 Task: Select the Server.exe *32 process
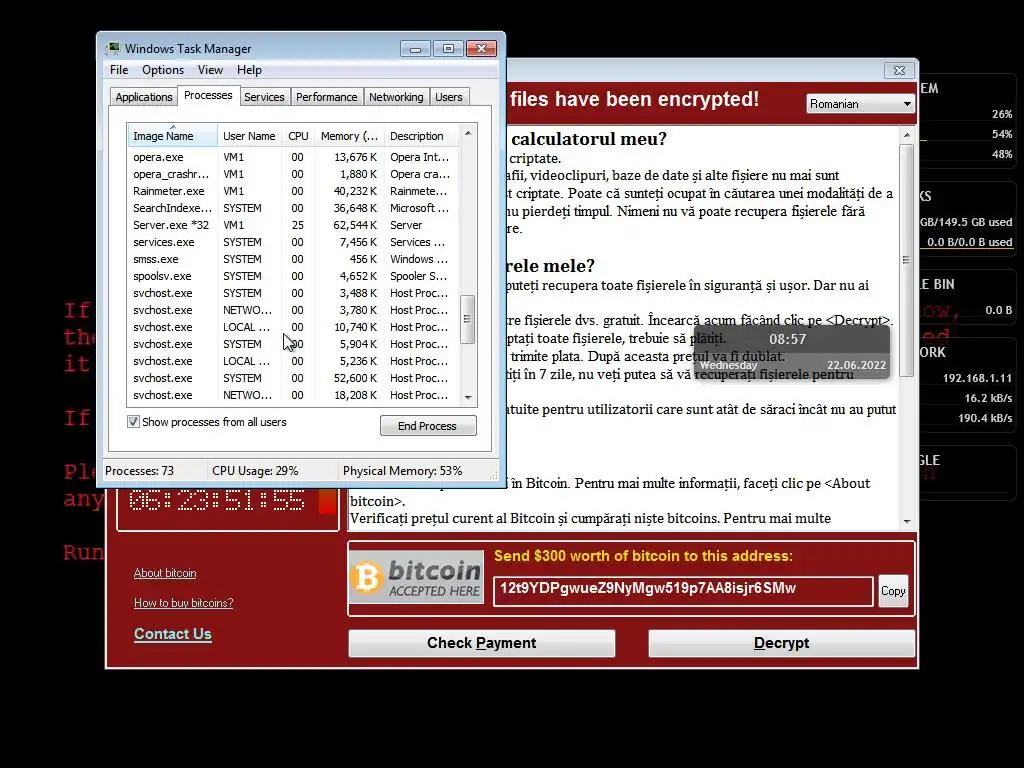294,225
